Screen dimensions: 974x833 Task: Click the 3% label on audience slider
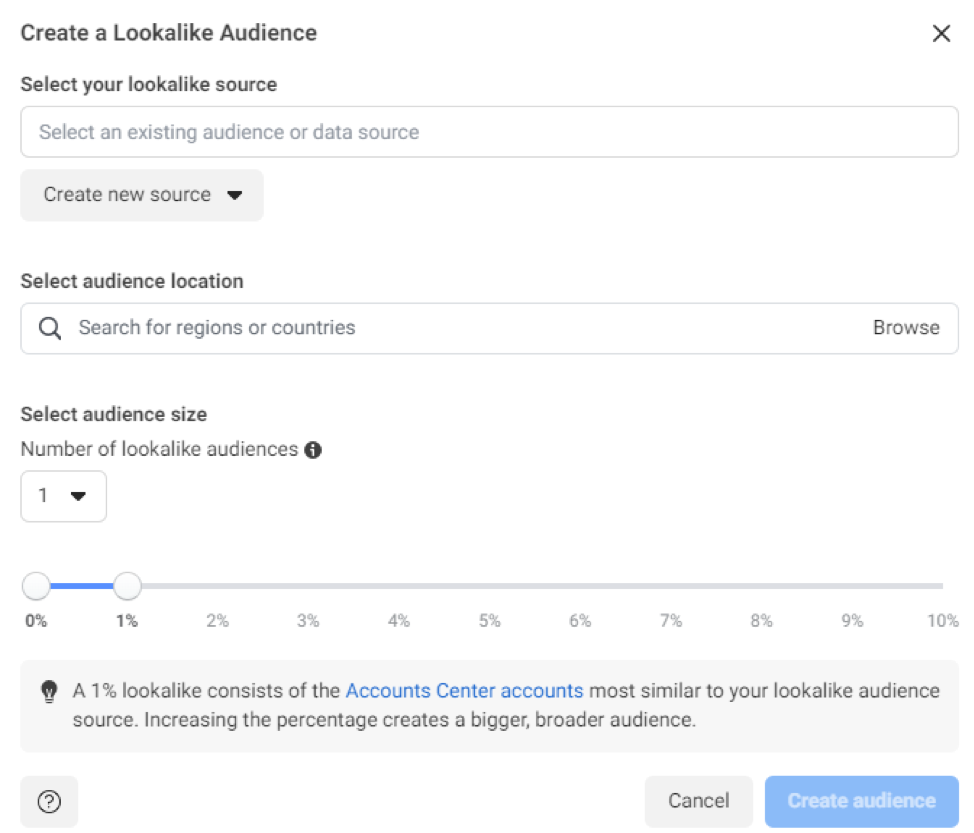[308, 621]
